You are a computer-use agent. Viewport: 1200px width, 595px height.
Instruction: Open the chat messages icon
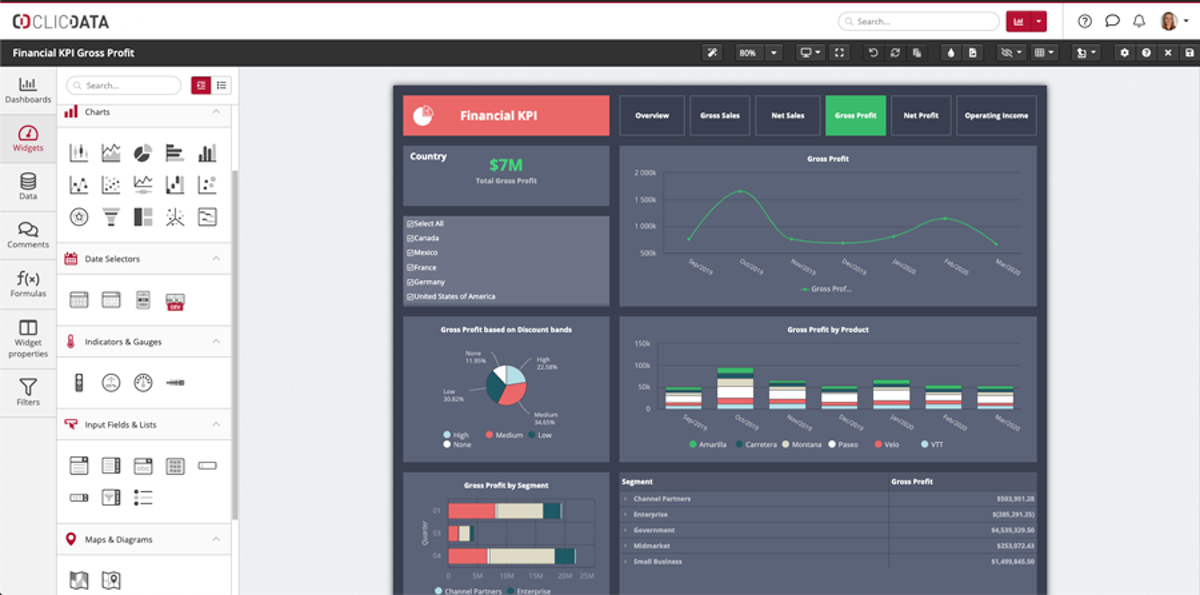pos(1112,21)
